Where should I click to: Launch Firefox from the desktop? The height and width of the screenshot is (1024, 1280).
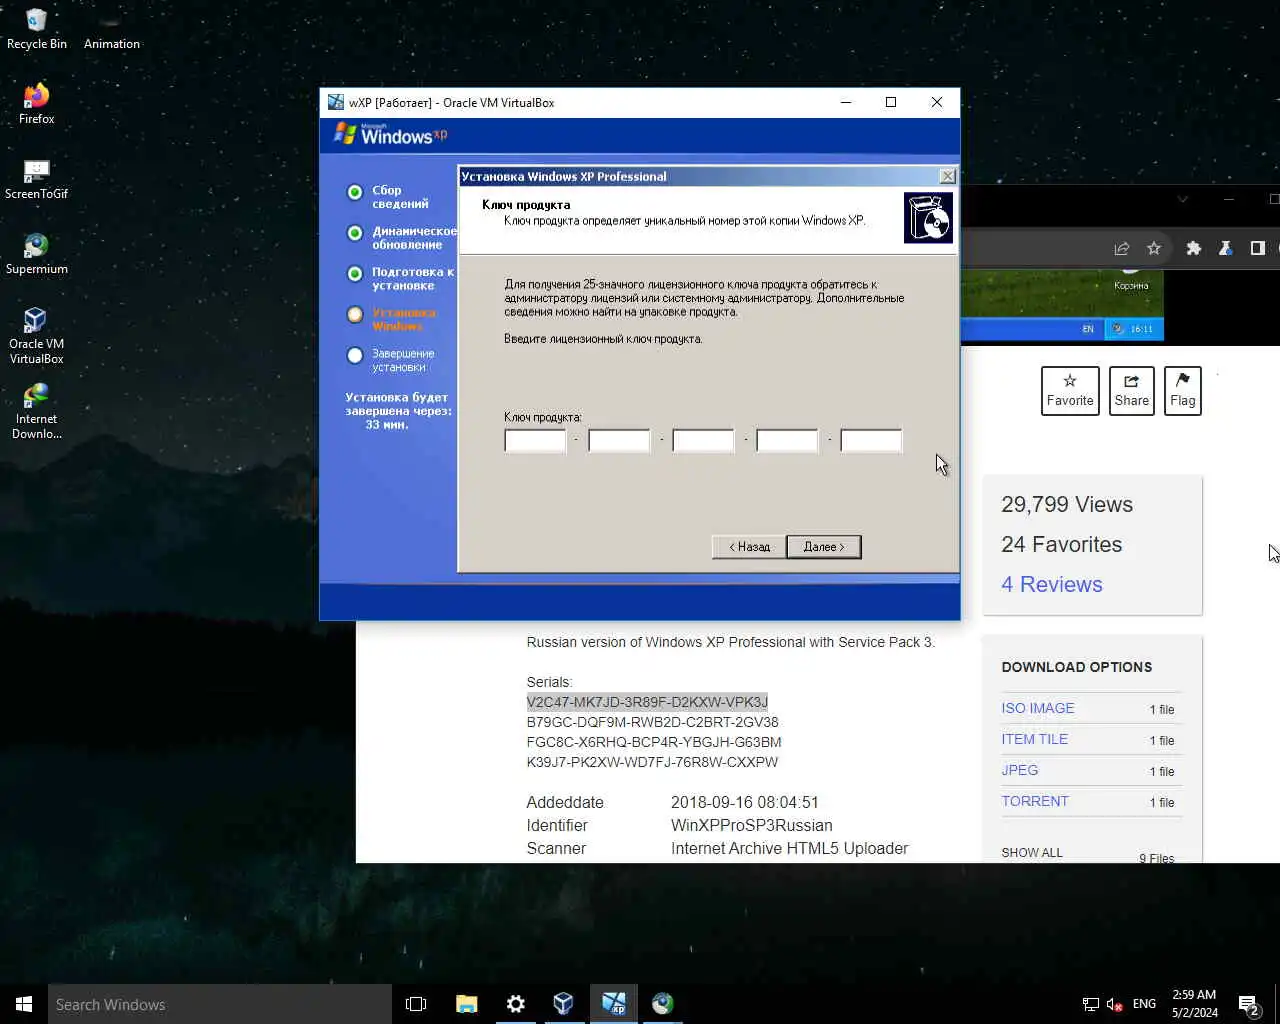point(36,103)
